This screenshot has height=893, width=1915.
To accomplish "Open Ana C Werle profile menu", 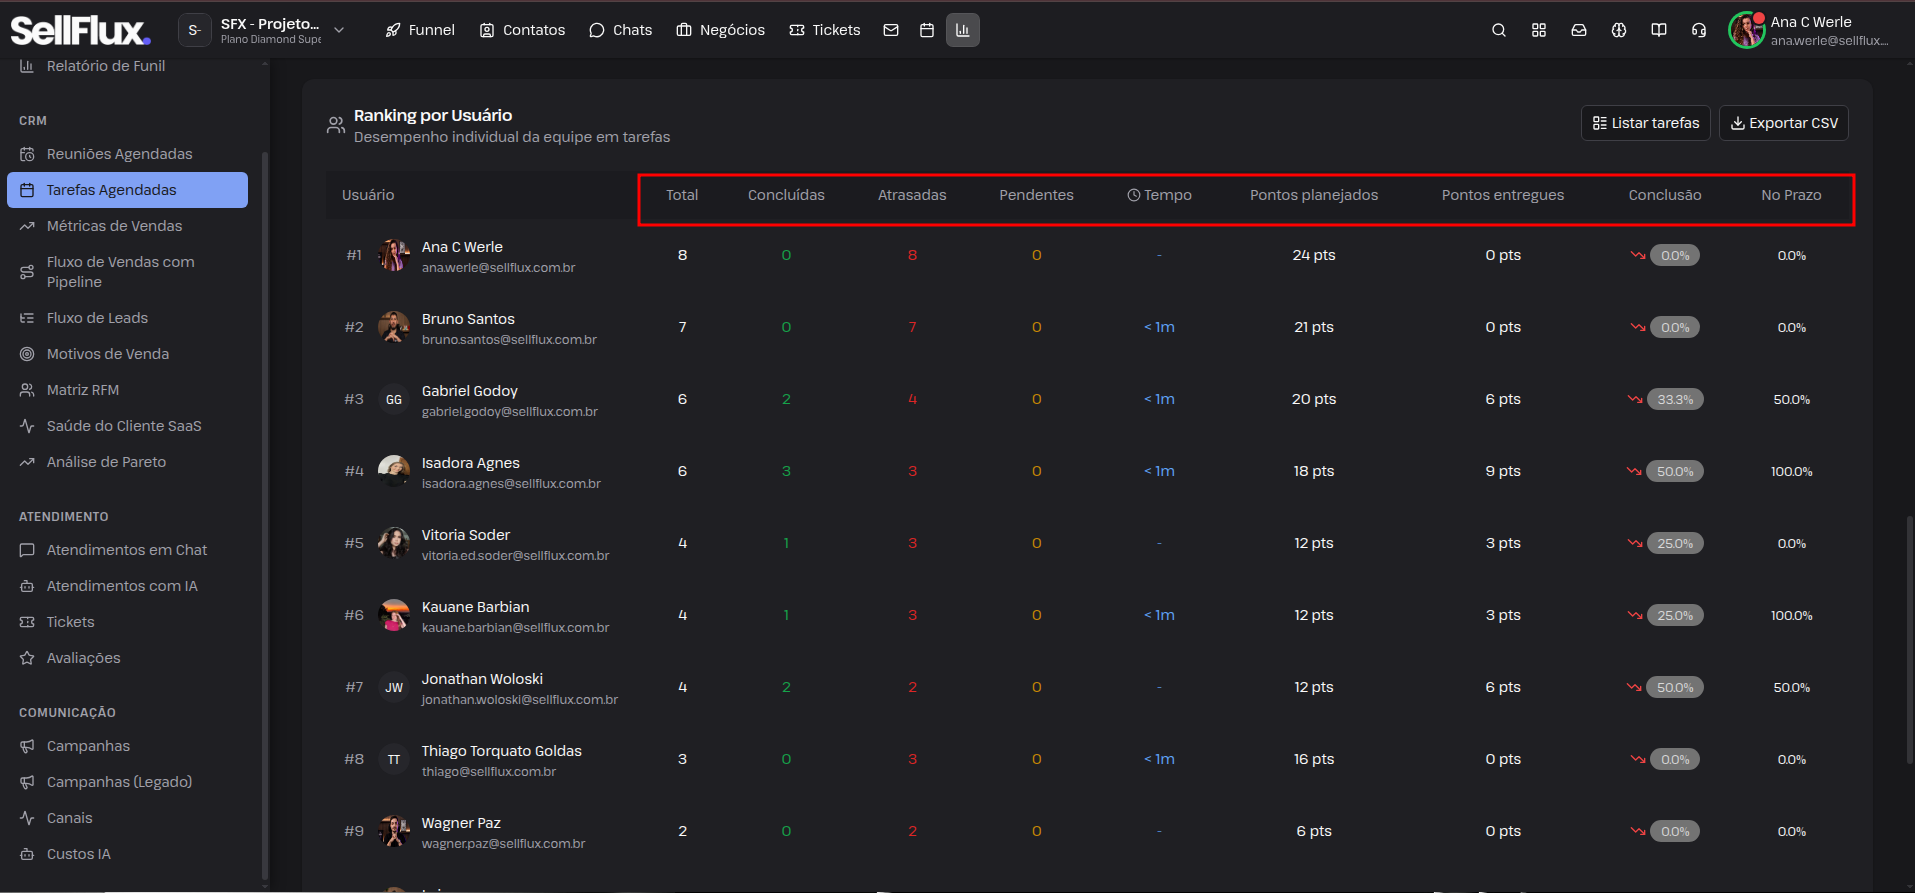I will 1810,30.
